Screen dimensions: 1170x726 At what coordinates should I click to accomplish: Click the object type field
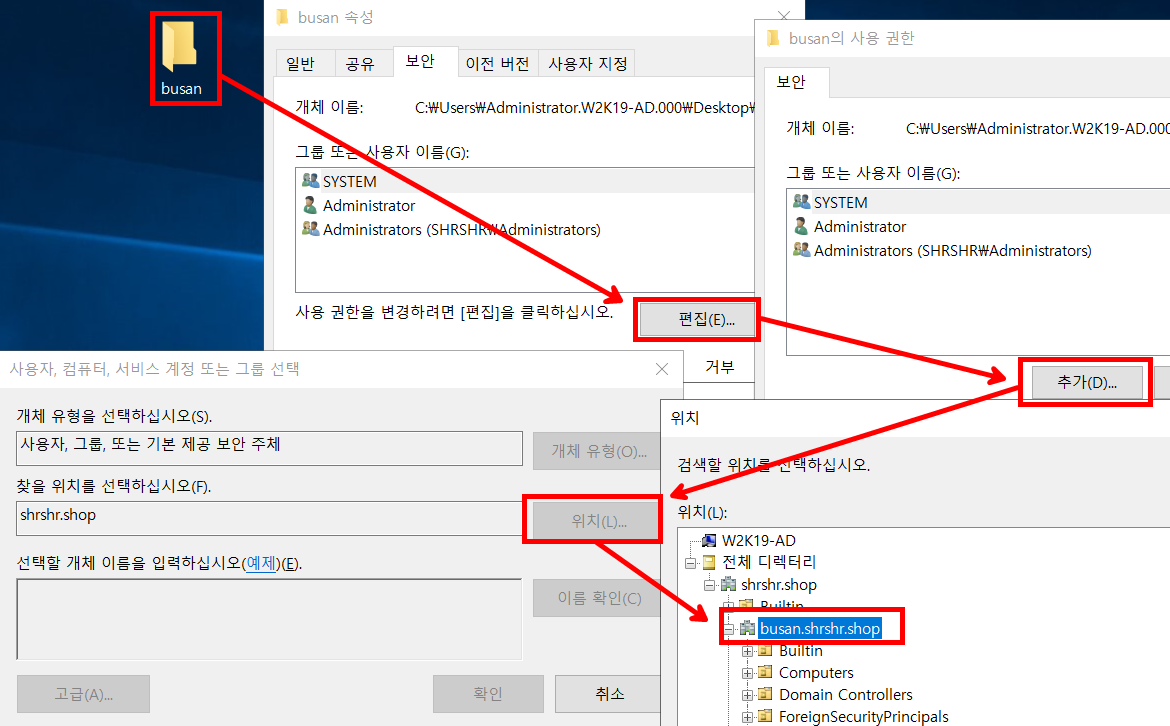(269, 448)
